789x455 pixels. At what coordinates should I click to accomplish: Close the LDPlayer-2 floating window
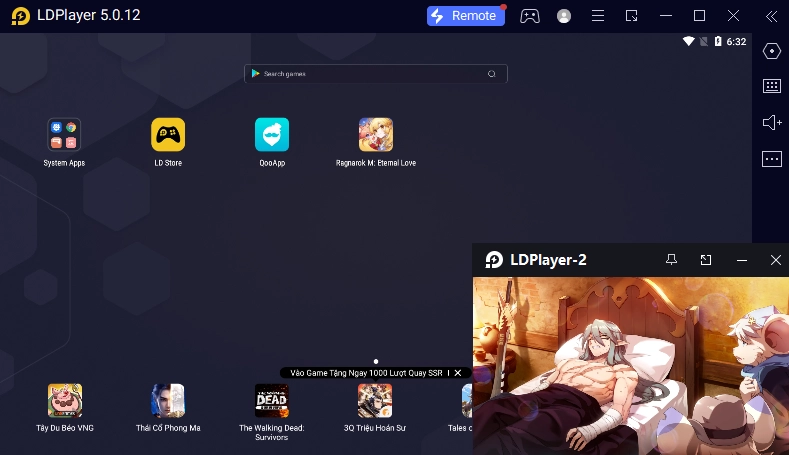coord(776,260)
